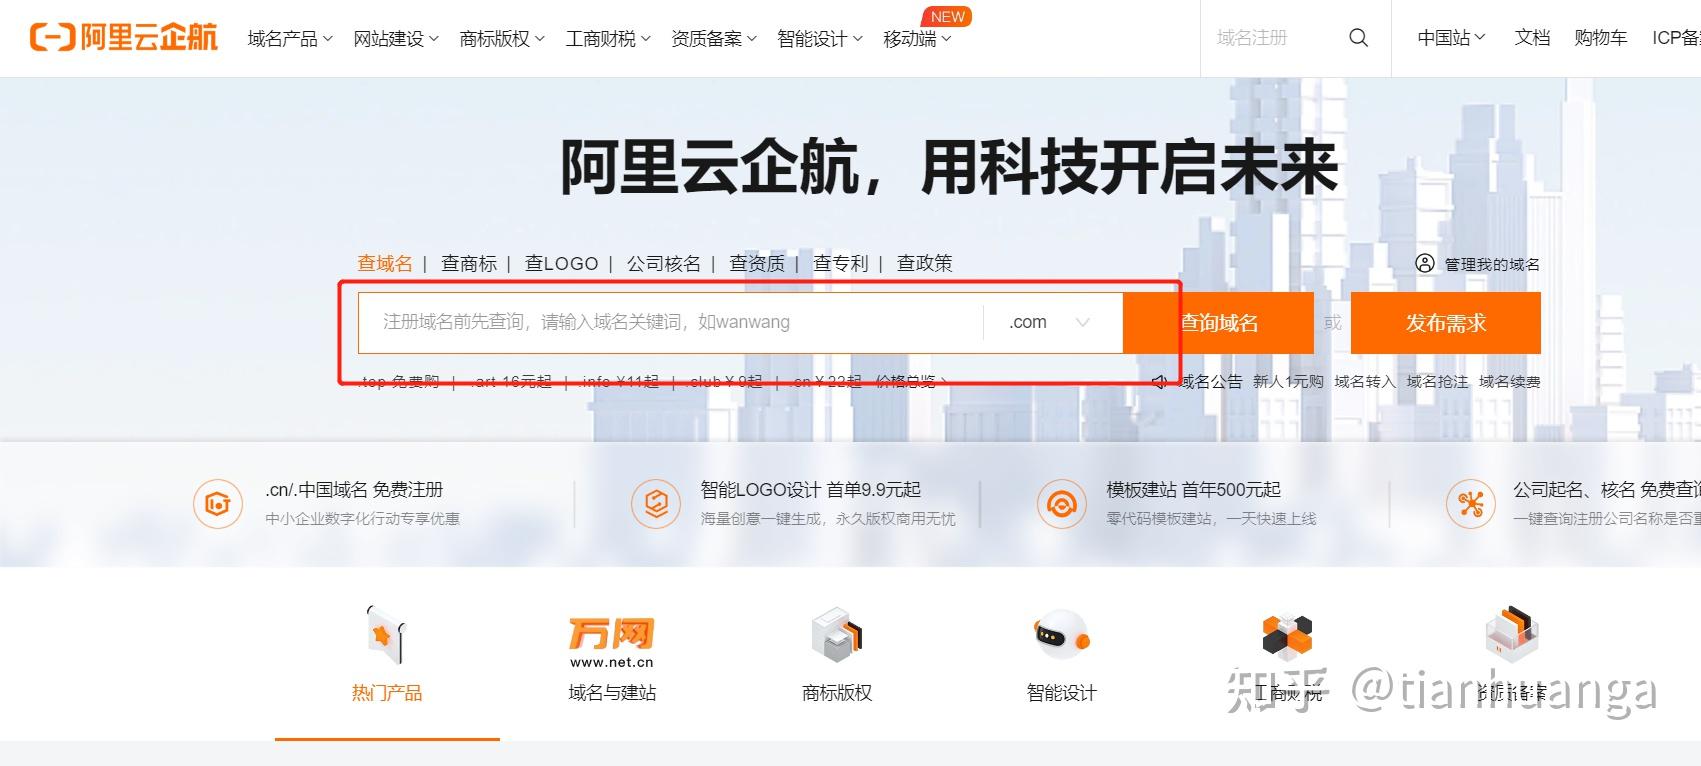The image size is (1701, 766).
Task: Choose the 智能设计 robot icon
Action: [x=1061, y=635]
